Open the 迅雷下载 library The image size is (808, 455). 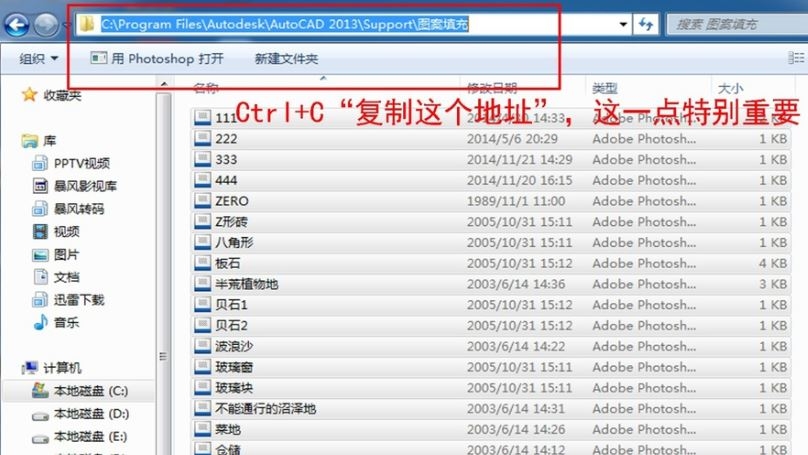tap(68, 300)
